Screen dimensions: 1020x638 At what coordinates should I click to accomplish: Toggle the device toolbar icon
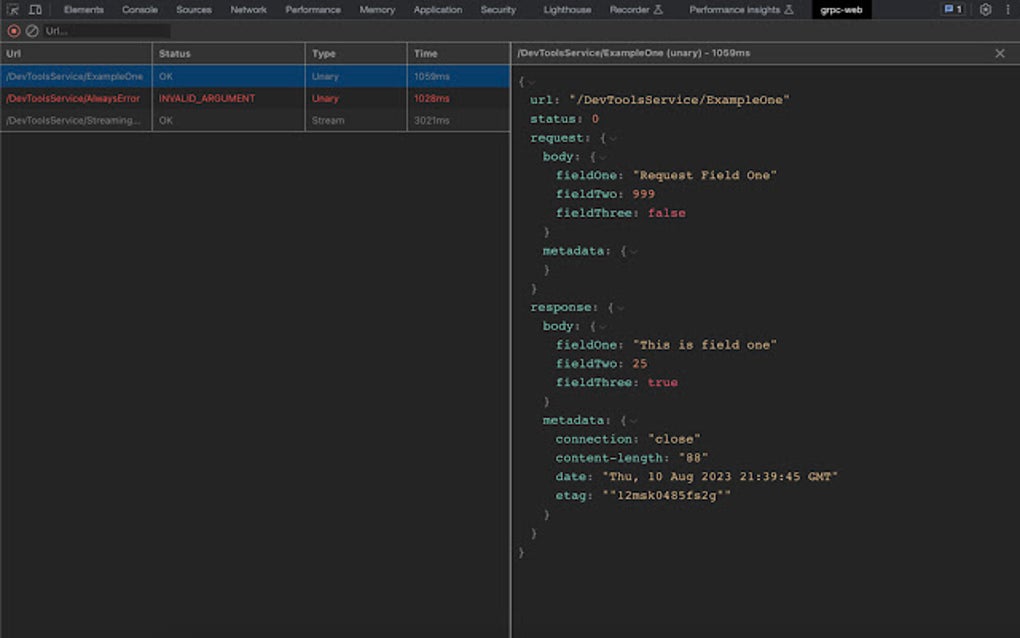35,10
